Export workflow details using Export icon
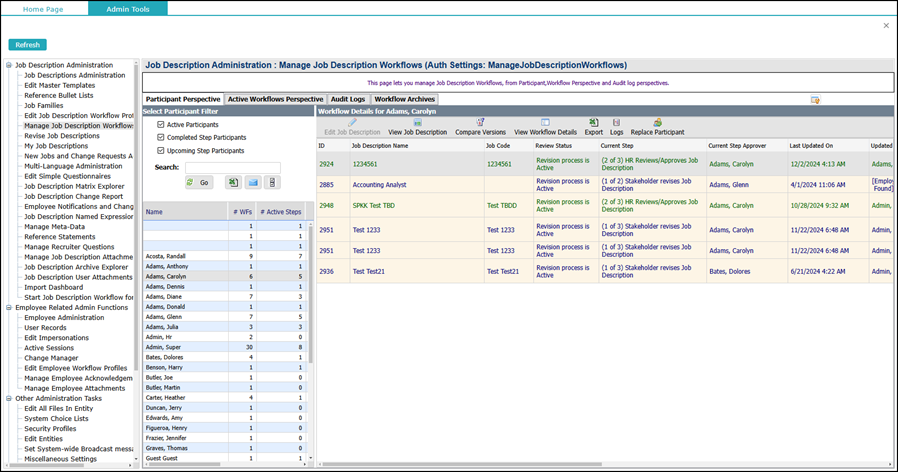 593,122
